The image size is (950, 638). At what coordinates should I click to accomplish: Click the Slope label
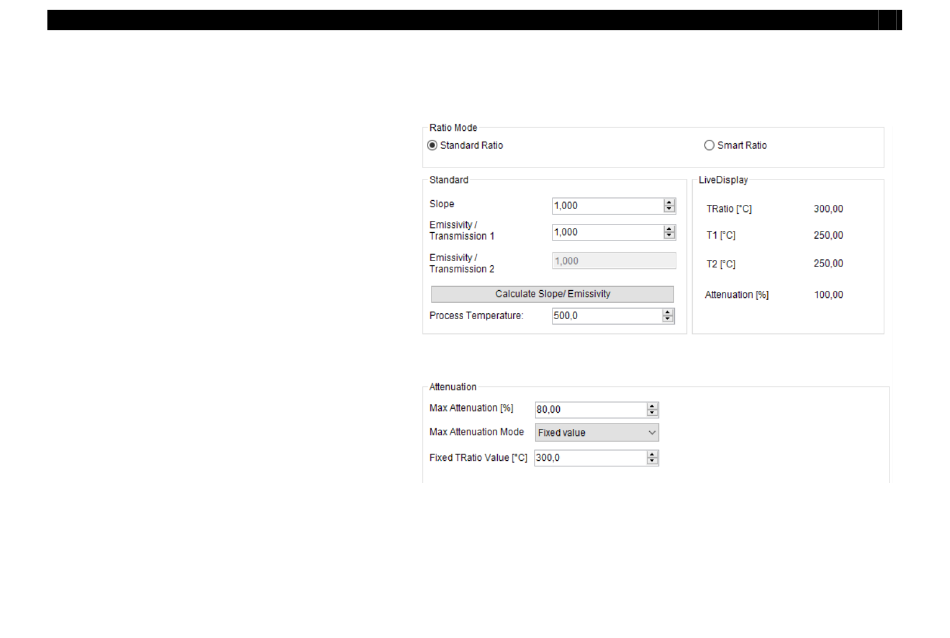pos(442,204)
